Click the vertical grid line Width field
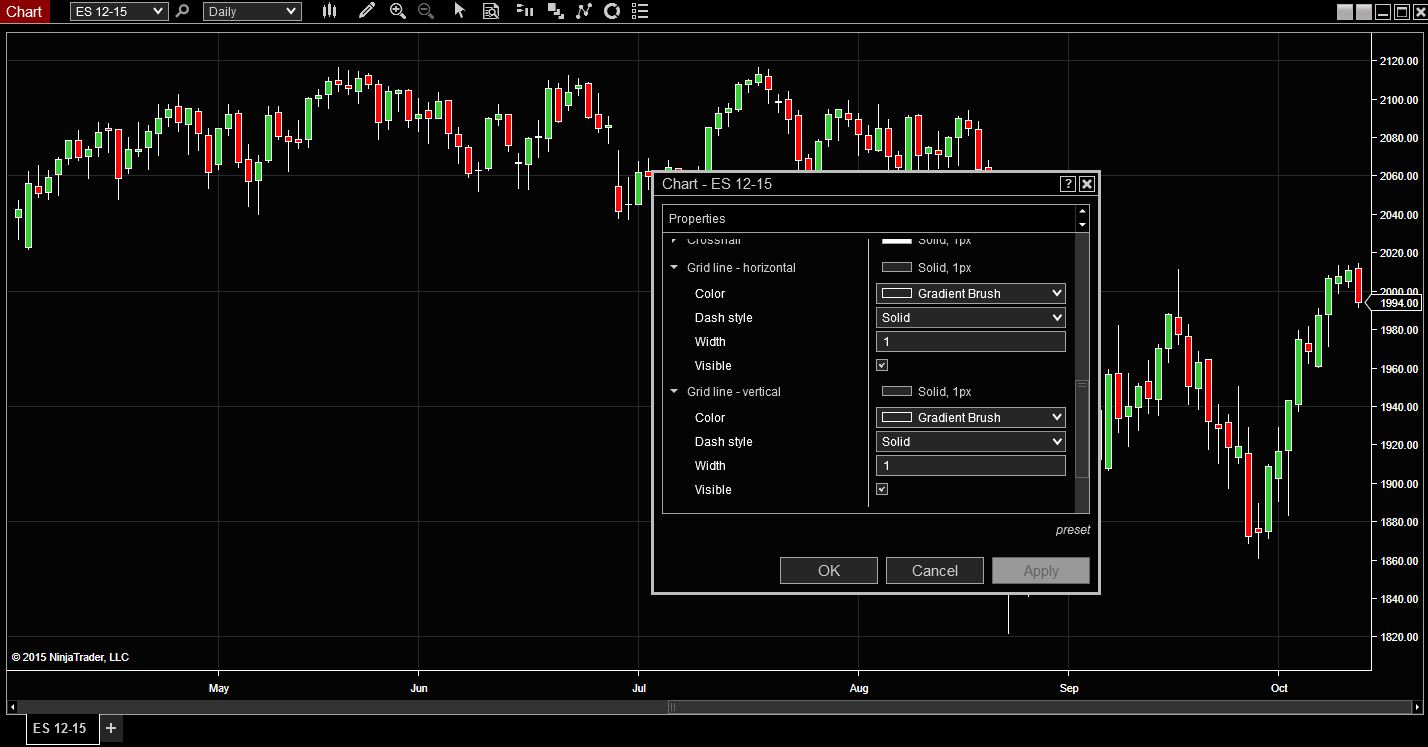This screenshot has height=747, width=1428. pyautogui.click(x=970, y=465)
